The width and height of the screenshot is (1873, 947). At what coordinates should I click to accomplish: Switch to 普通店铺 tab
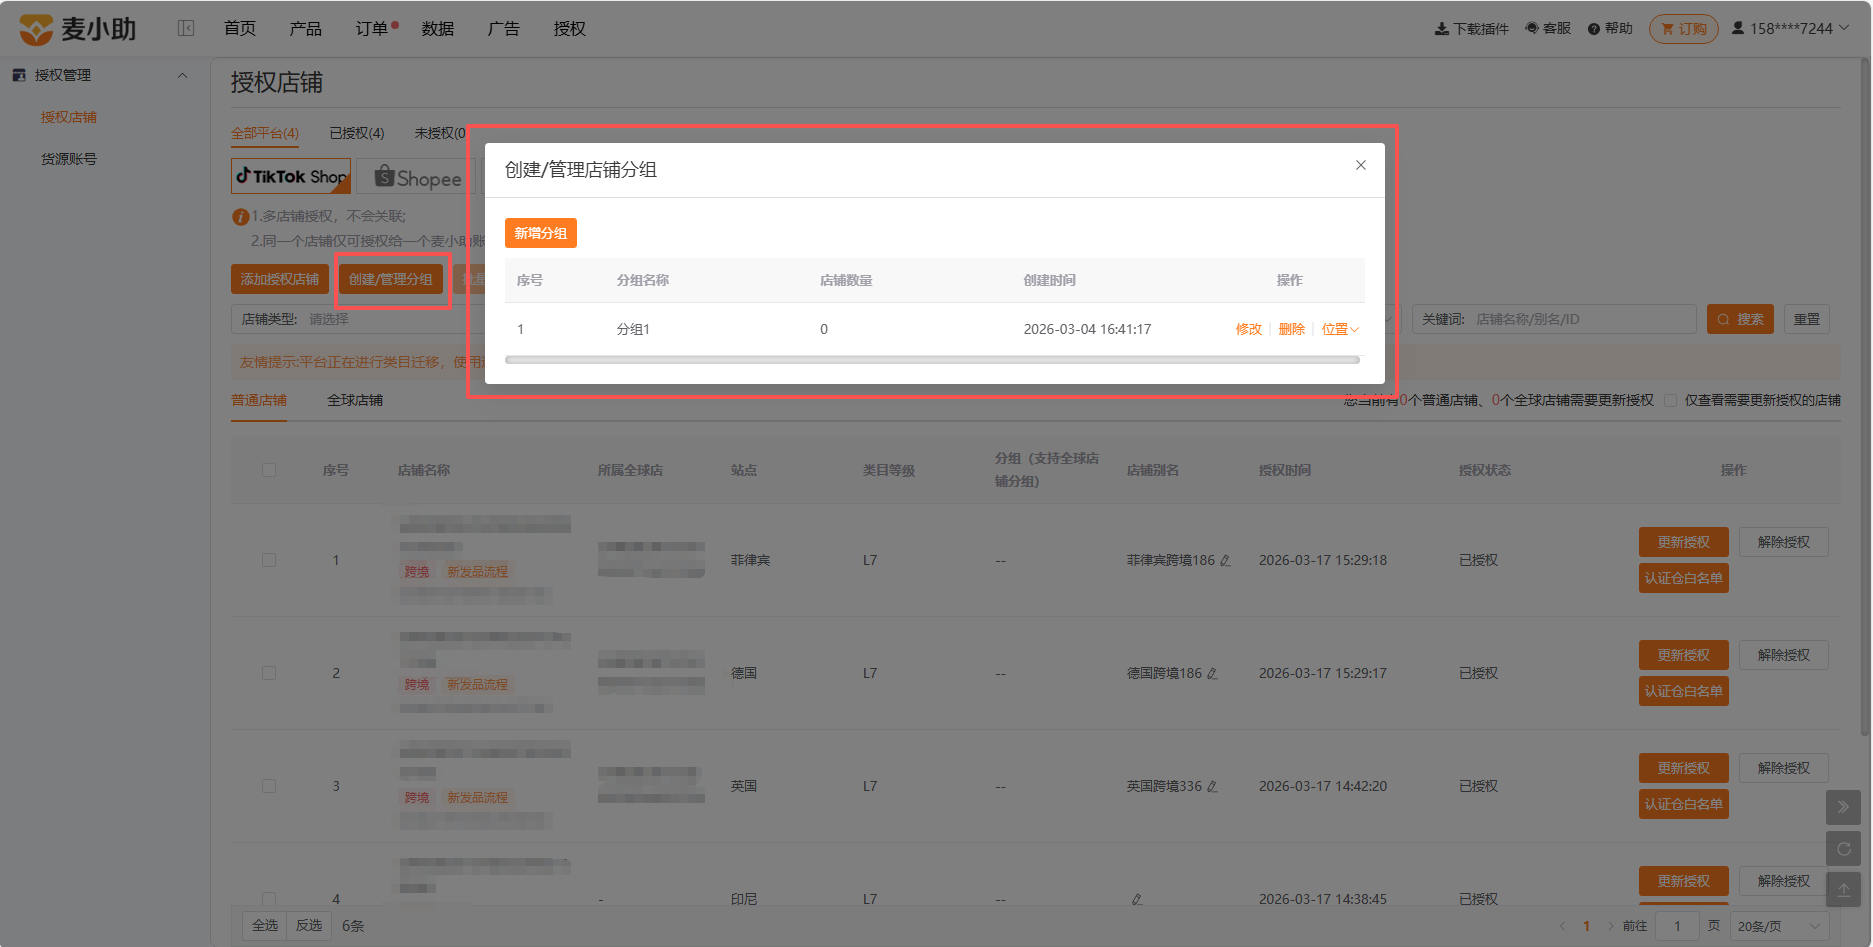click(259, 400)
